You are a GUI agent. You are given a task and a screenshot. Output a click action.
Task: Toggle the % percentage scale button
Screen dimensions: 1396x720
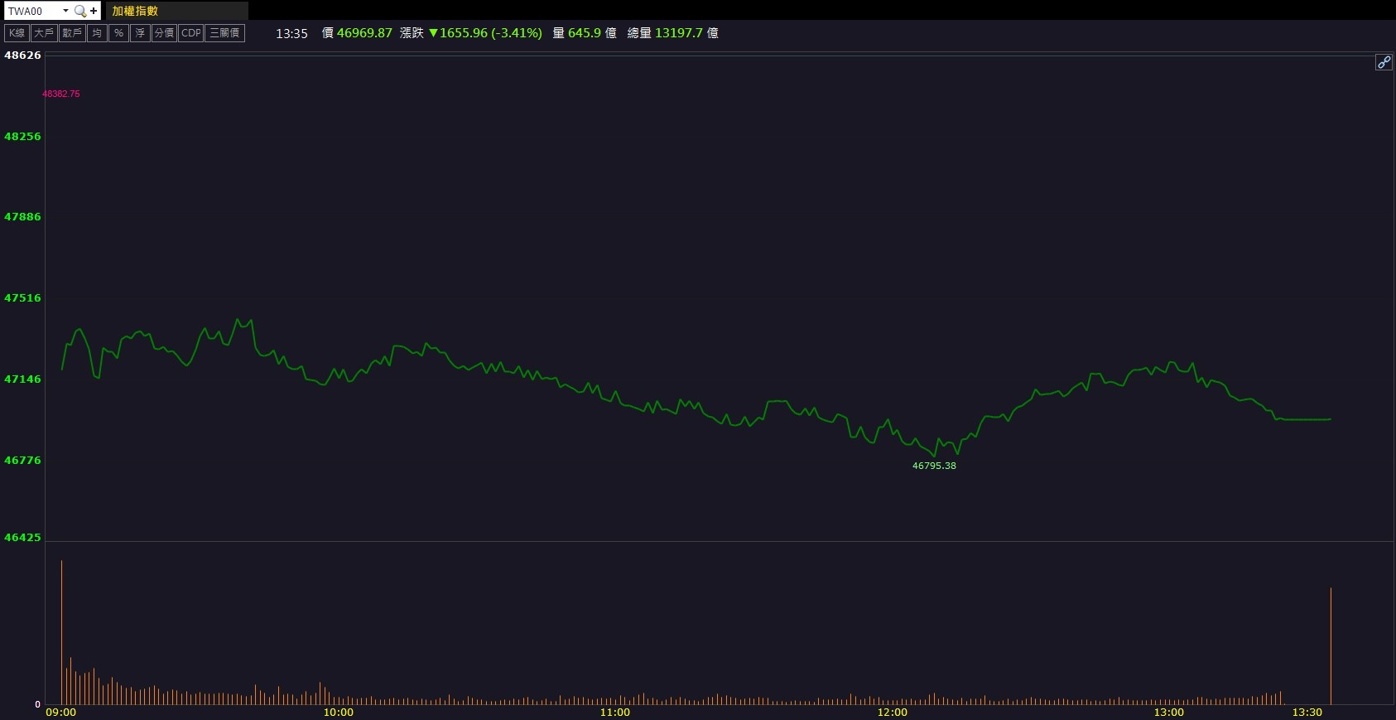(x=119, y=33)
